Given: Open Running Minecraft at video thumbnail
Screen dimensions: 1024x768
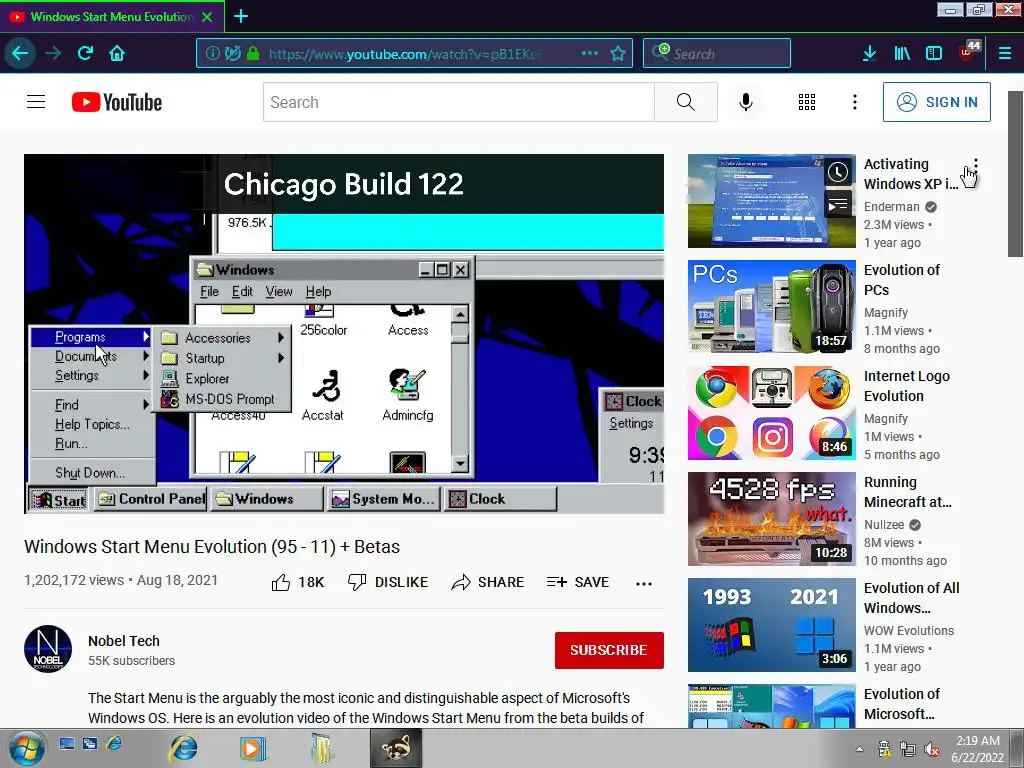Looking at the screenshot, I should click(x=771, y=519).
